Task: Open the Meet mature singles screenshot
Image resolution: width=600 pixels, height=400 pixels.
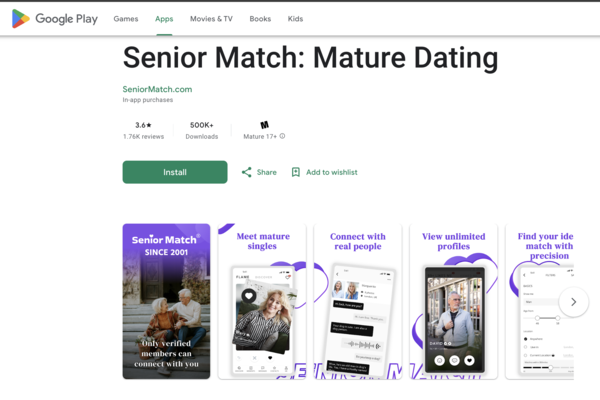Action: point(262,301)
